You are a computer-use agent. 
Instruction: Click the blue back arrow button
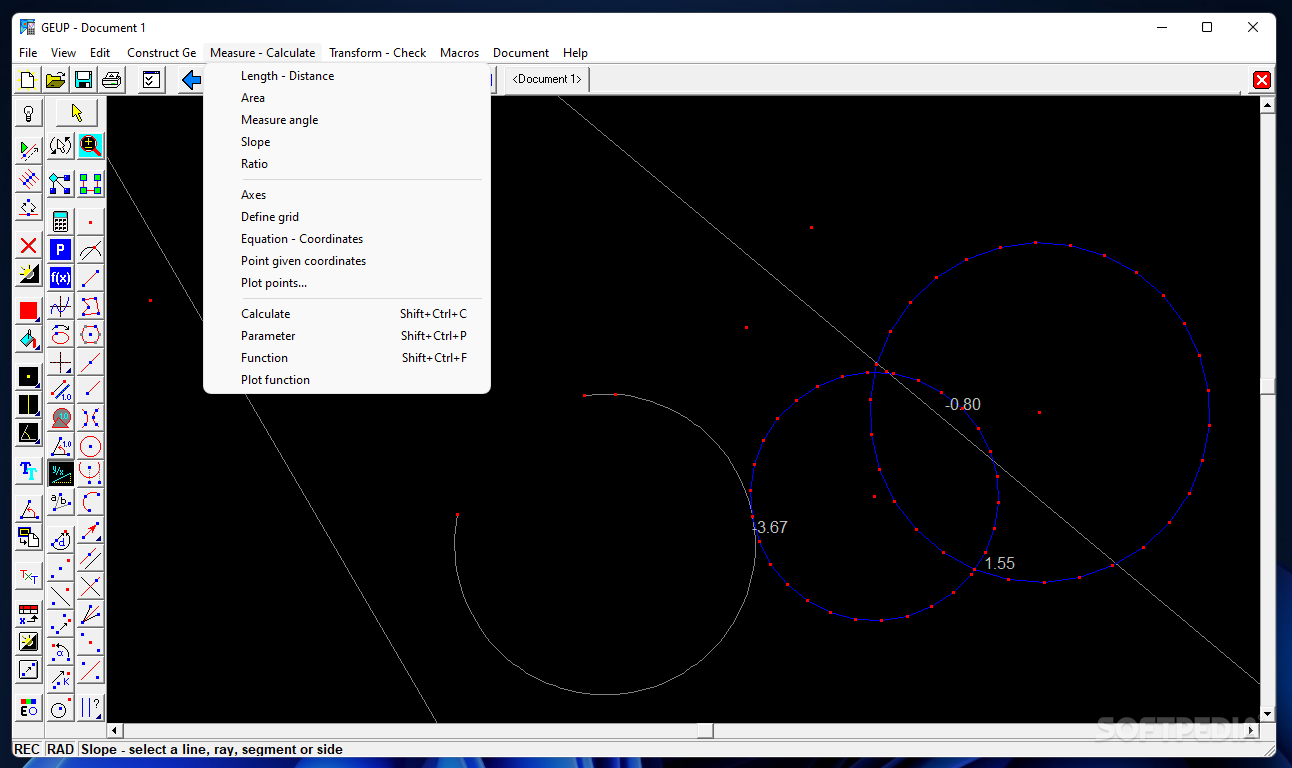[x=191, y=80]
